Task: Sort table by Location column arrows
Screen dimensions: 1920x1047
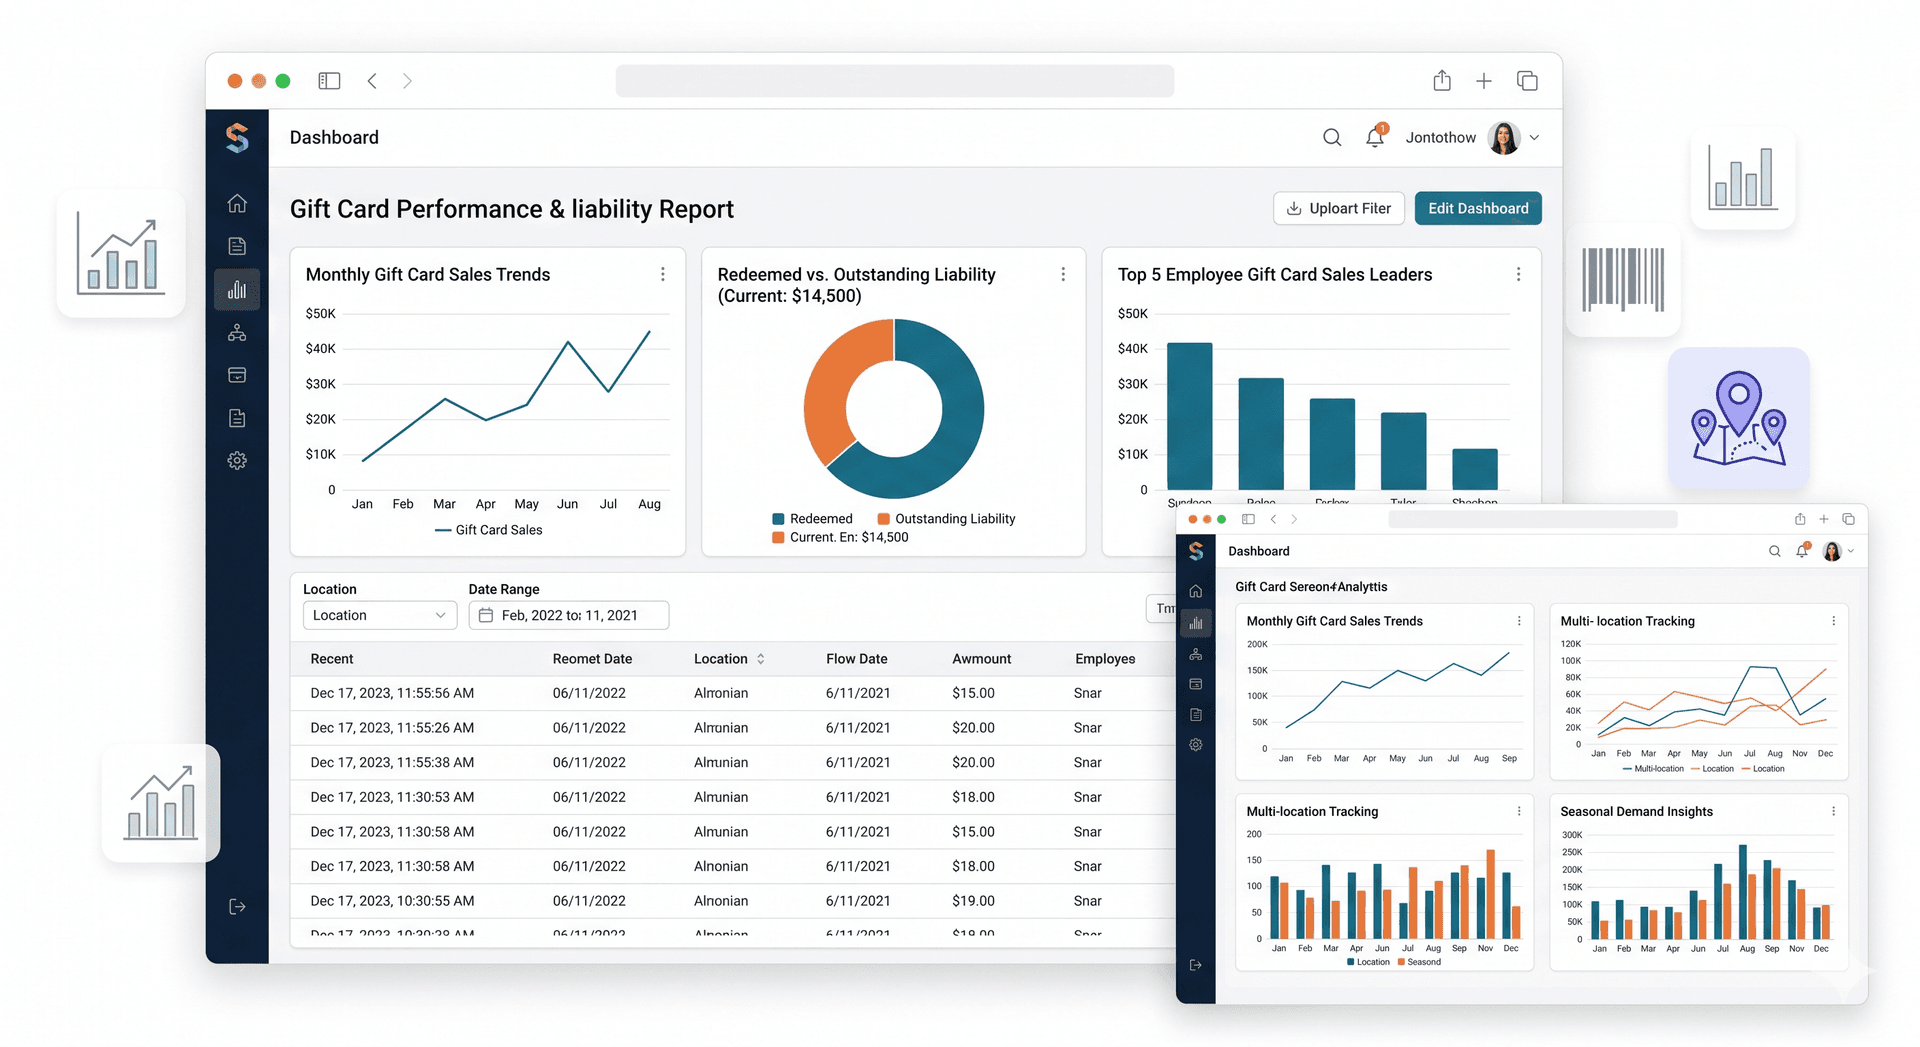Action: (x=761, y=659)
